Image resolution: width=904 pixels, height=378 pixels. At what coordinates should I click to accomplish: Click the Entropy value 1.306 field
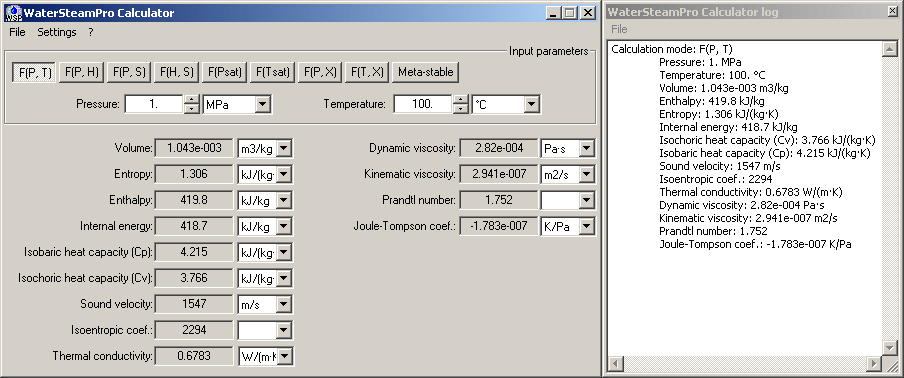click(194, 174)
